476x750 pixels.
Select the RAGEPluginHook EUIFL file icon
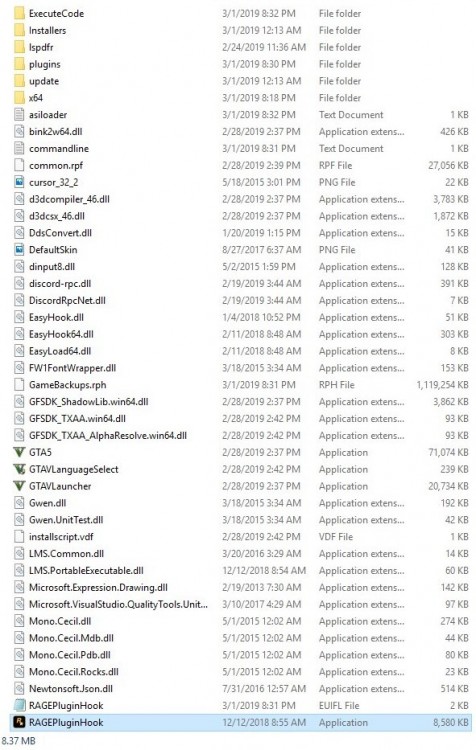[x=19, y=706]
